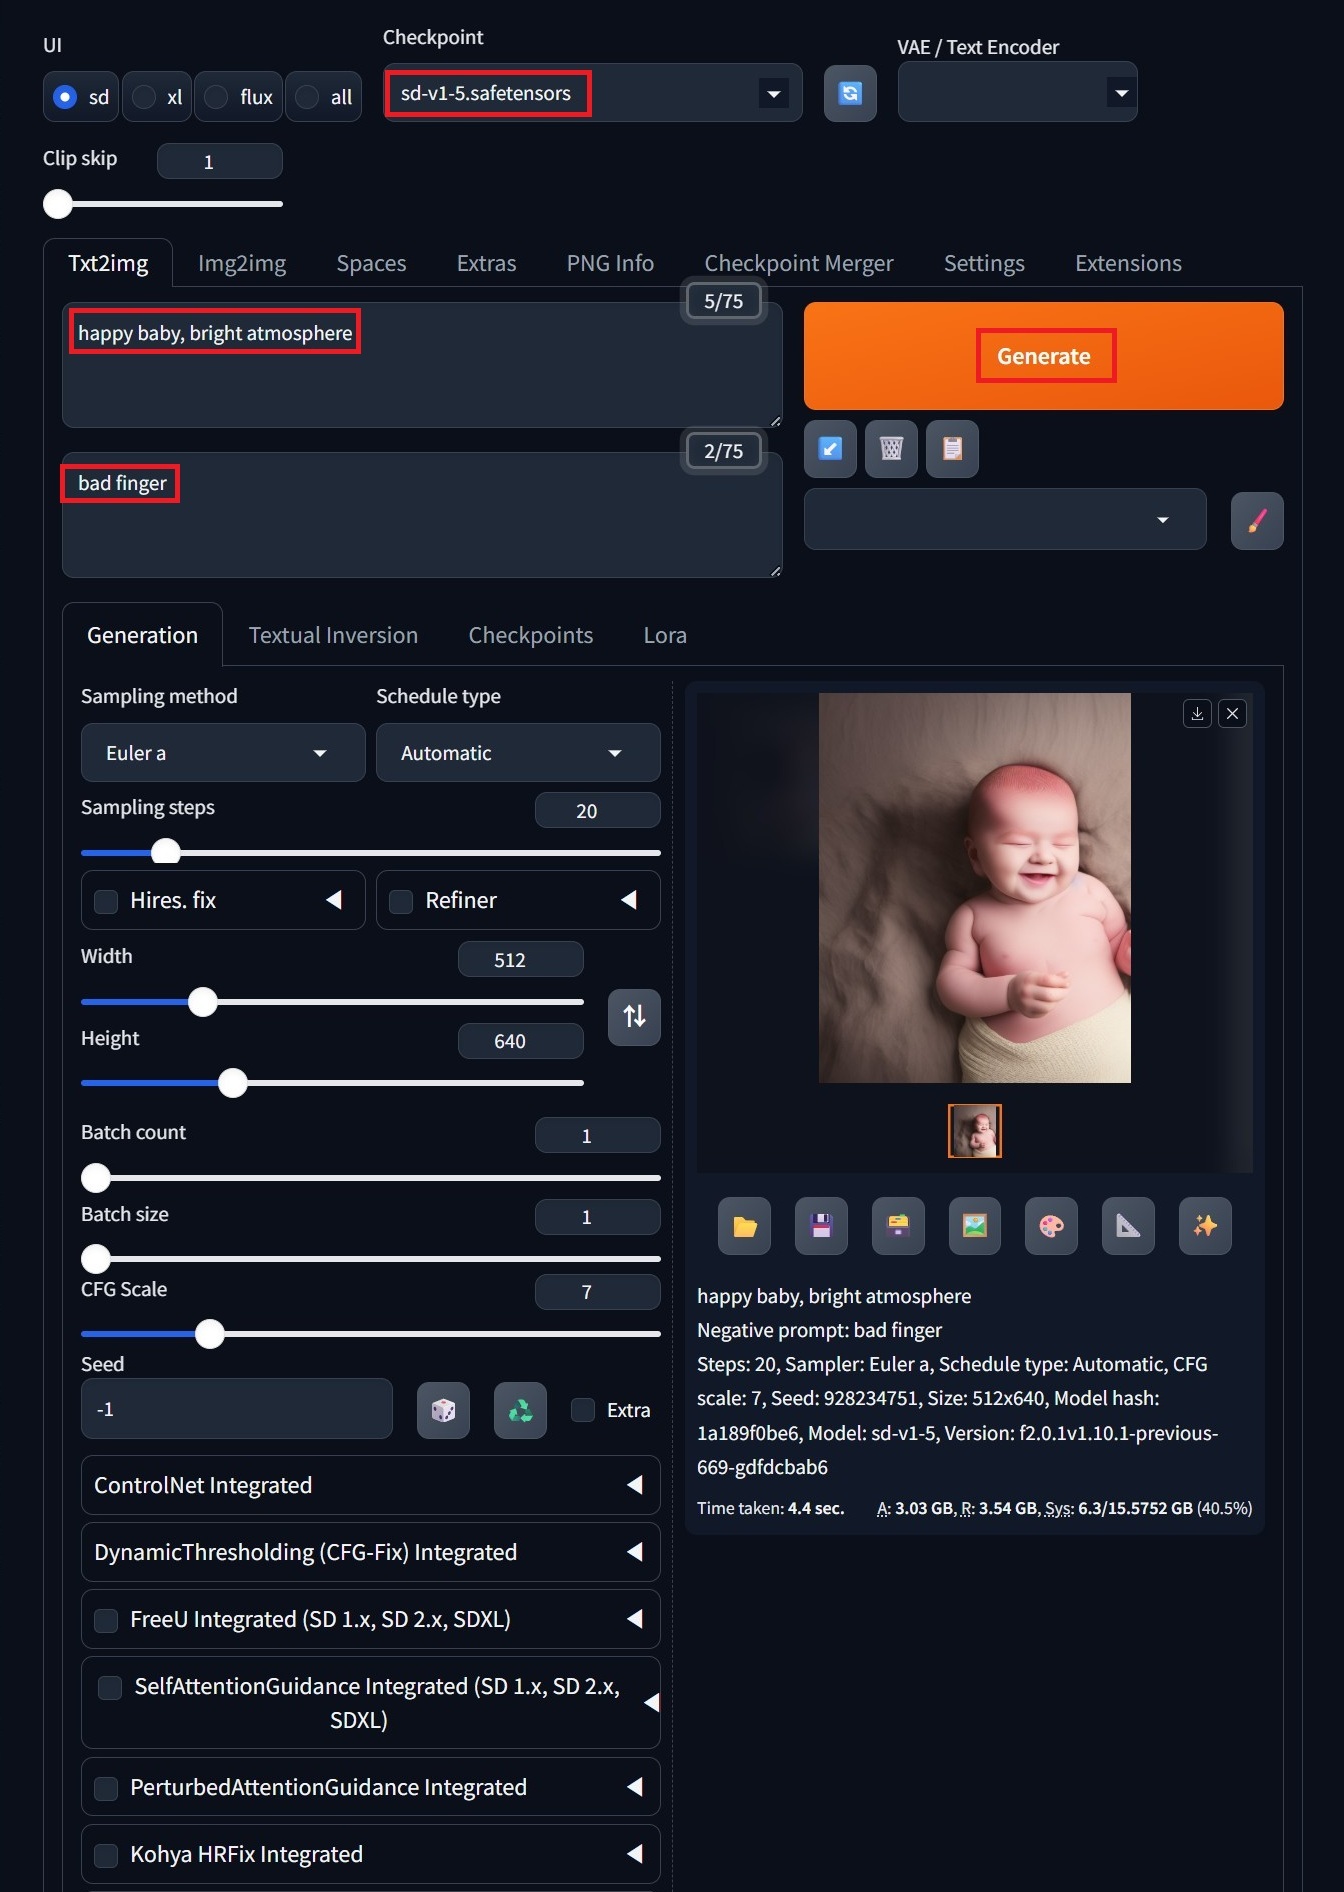Switch to Textual Inversion tab
Screen dimensions: 1344x1892
point(333,635)
